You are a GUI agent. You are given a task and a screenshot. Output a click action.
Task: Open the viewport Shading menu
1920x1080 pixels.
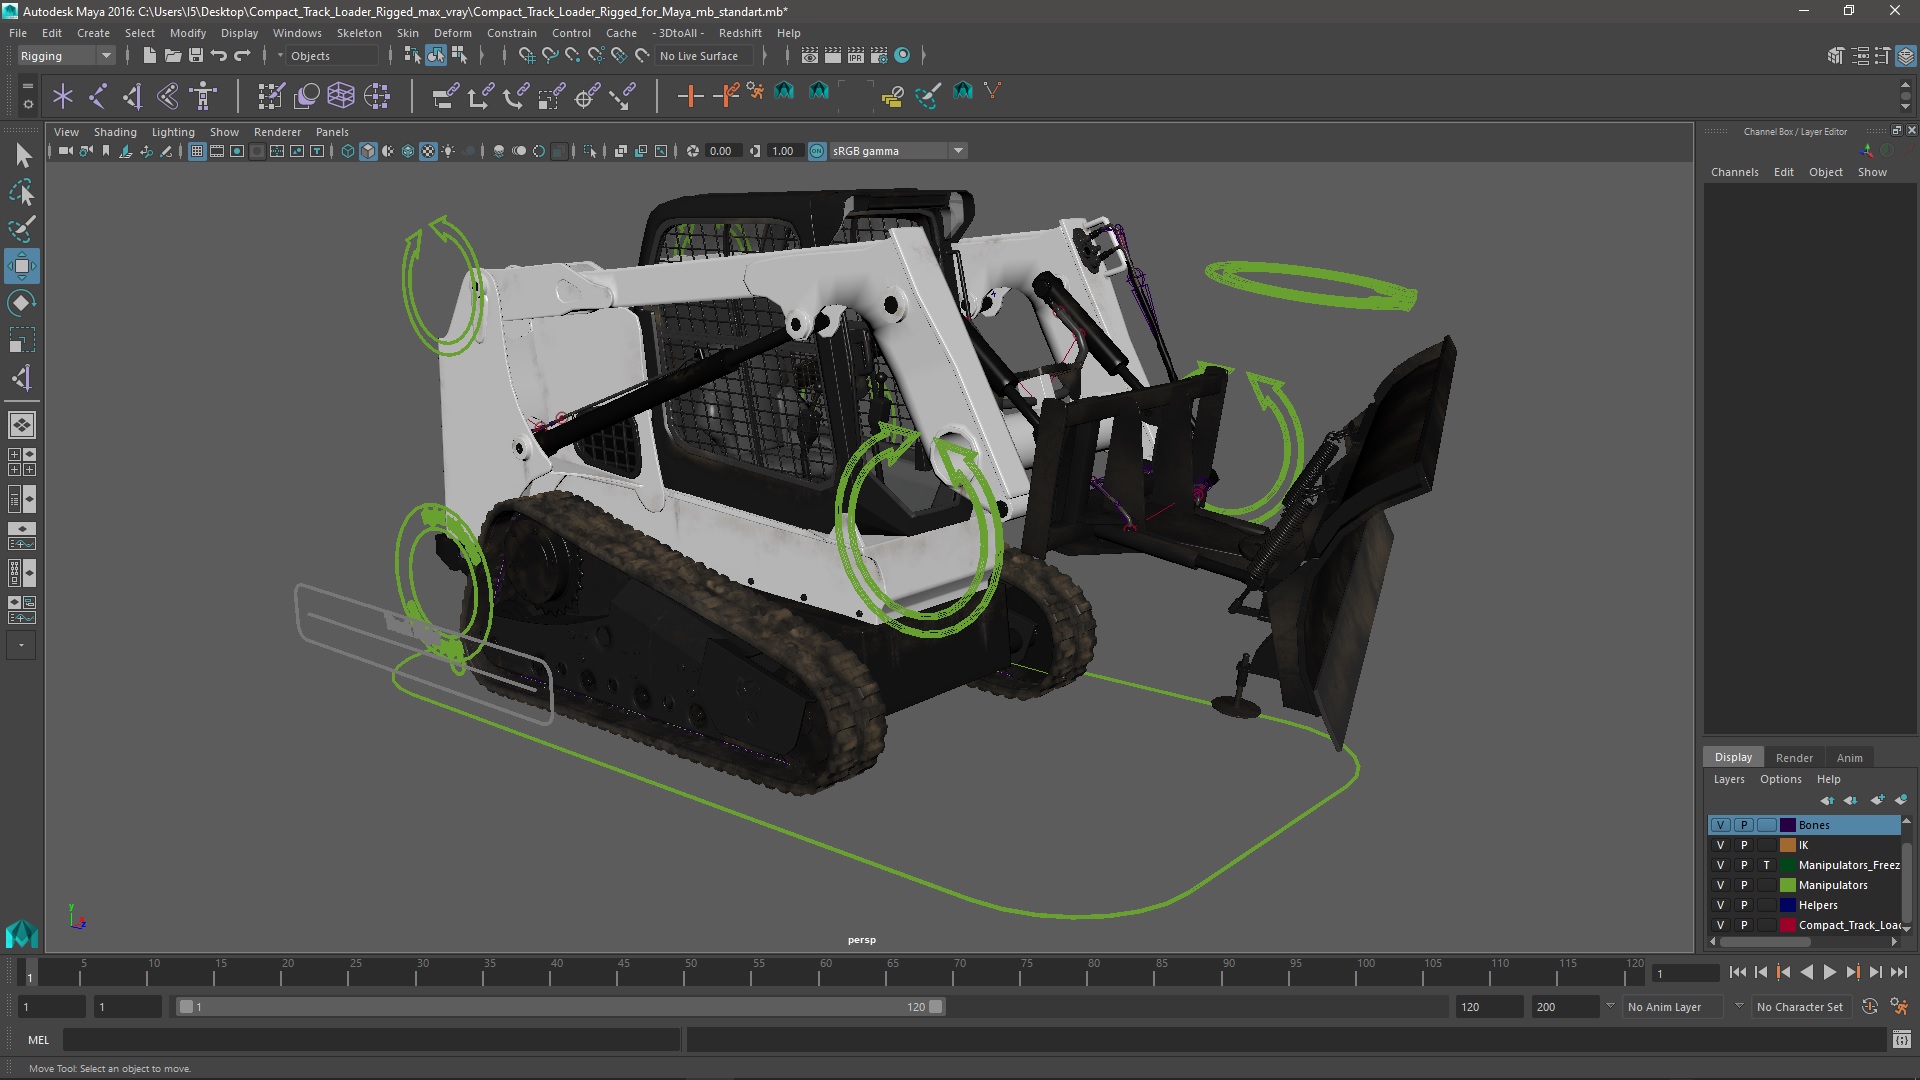[115, 132]
